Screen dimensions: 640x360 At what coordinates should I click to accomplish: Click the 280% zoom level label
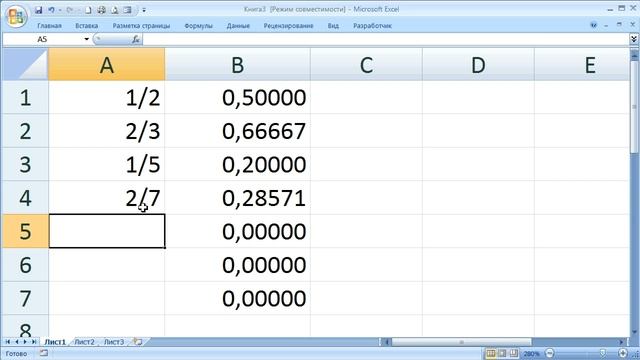coord(531,353)
